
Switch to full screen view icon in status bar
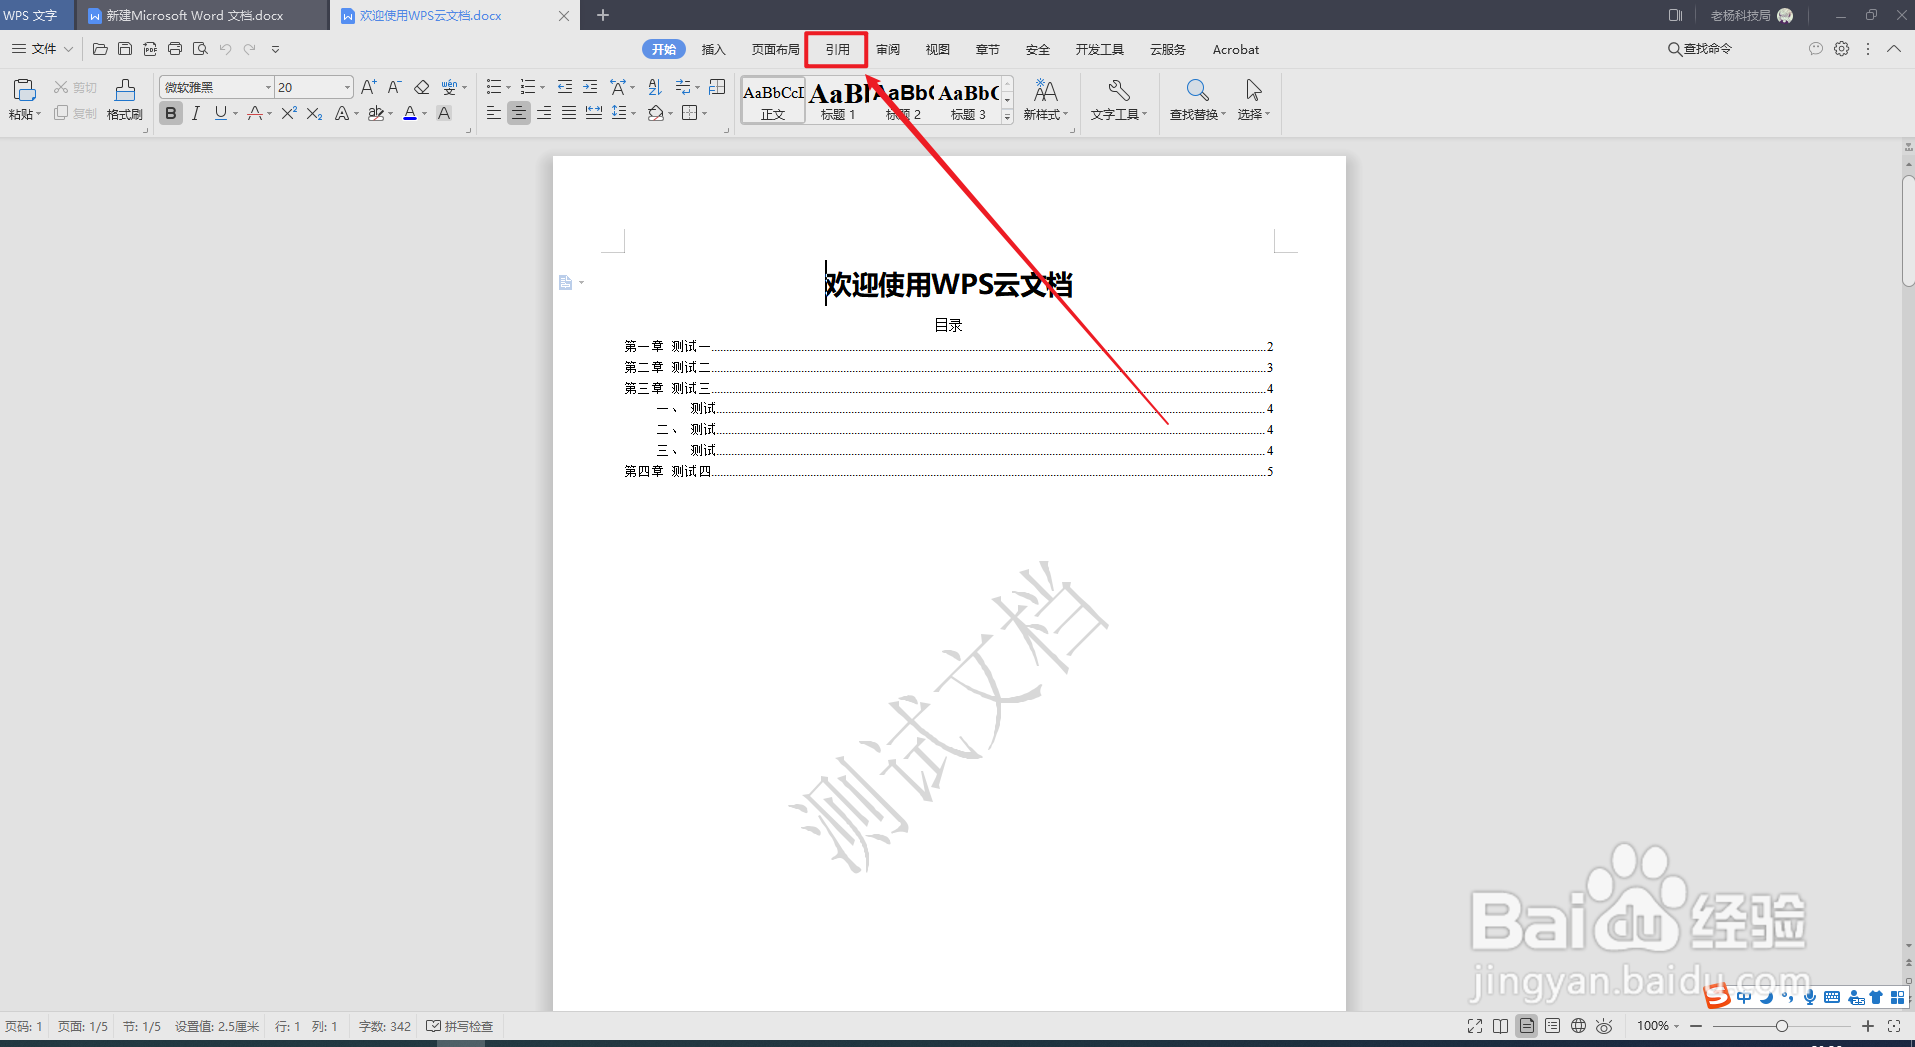(1475, 1026)
